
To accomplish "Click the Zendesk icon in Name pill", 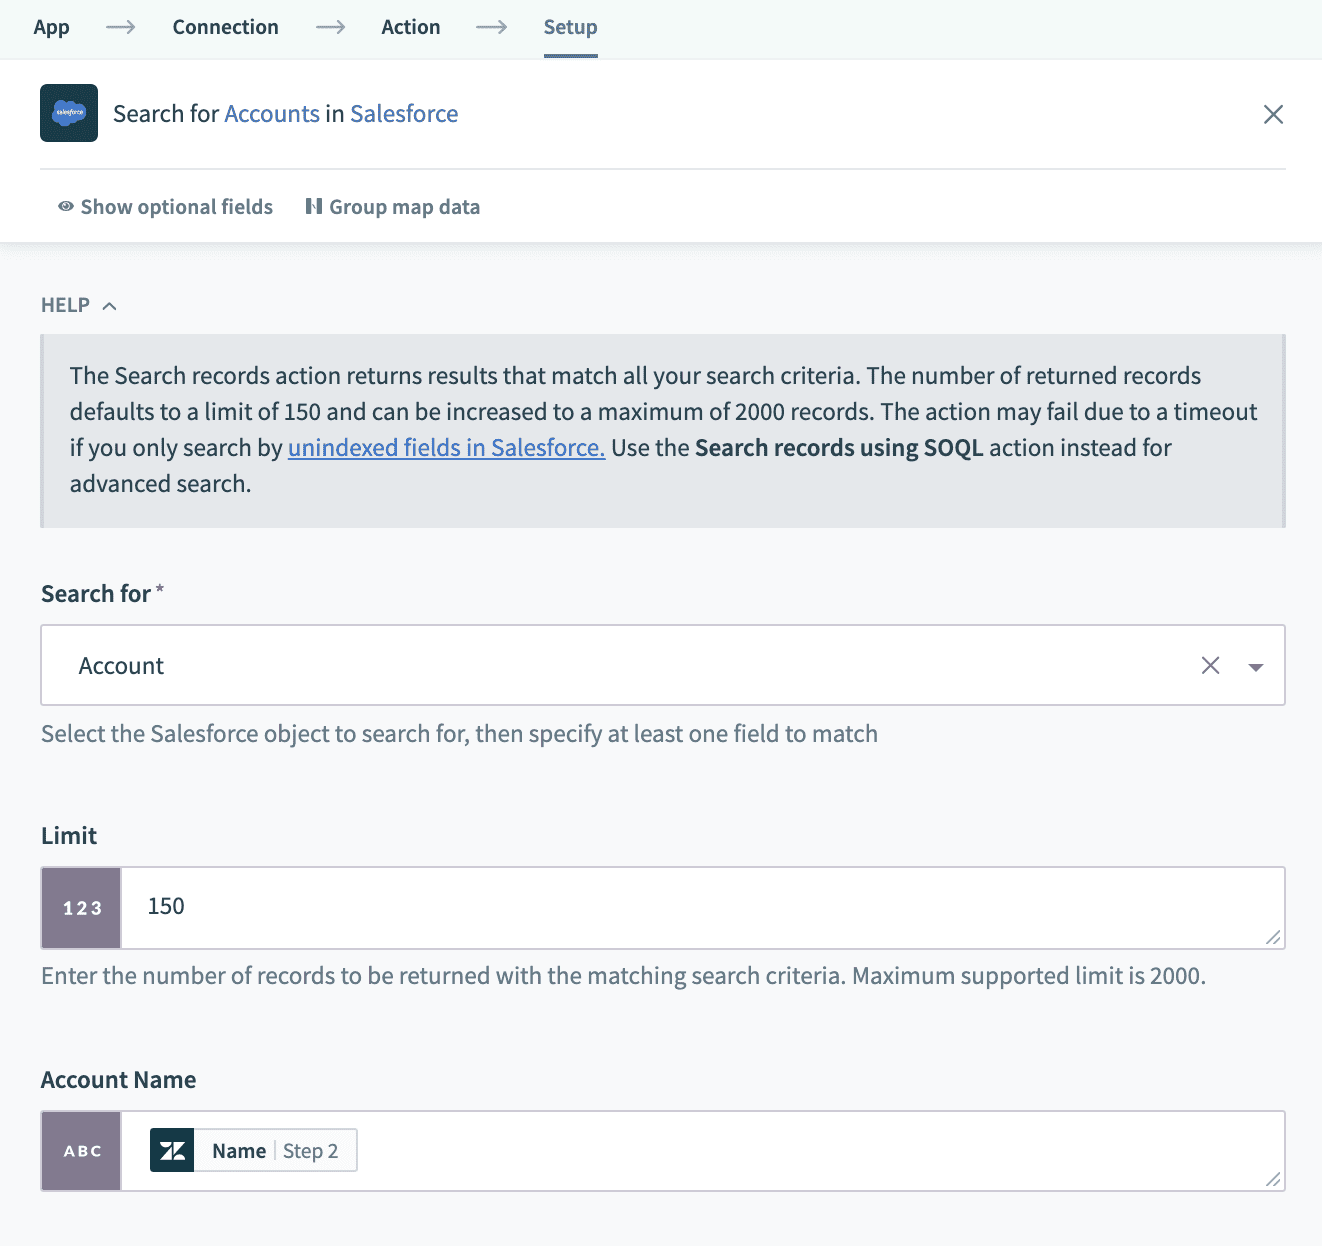I will [172, 1151].
